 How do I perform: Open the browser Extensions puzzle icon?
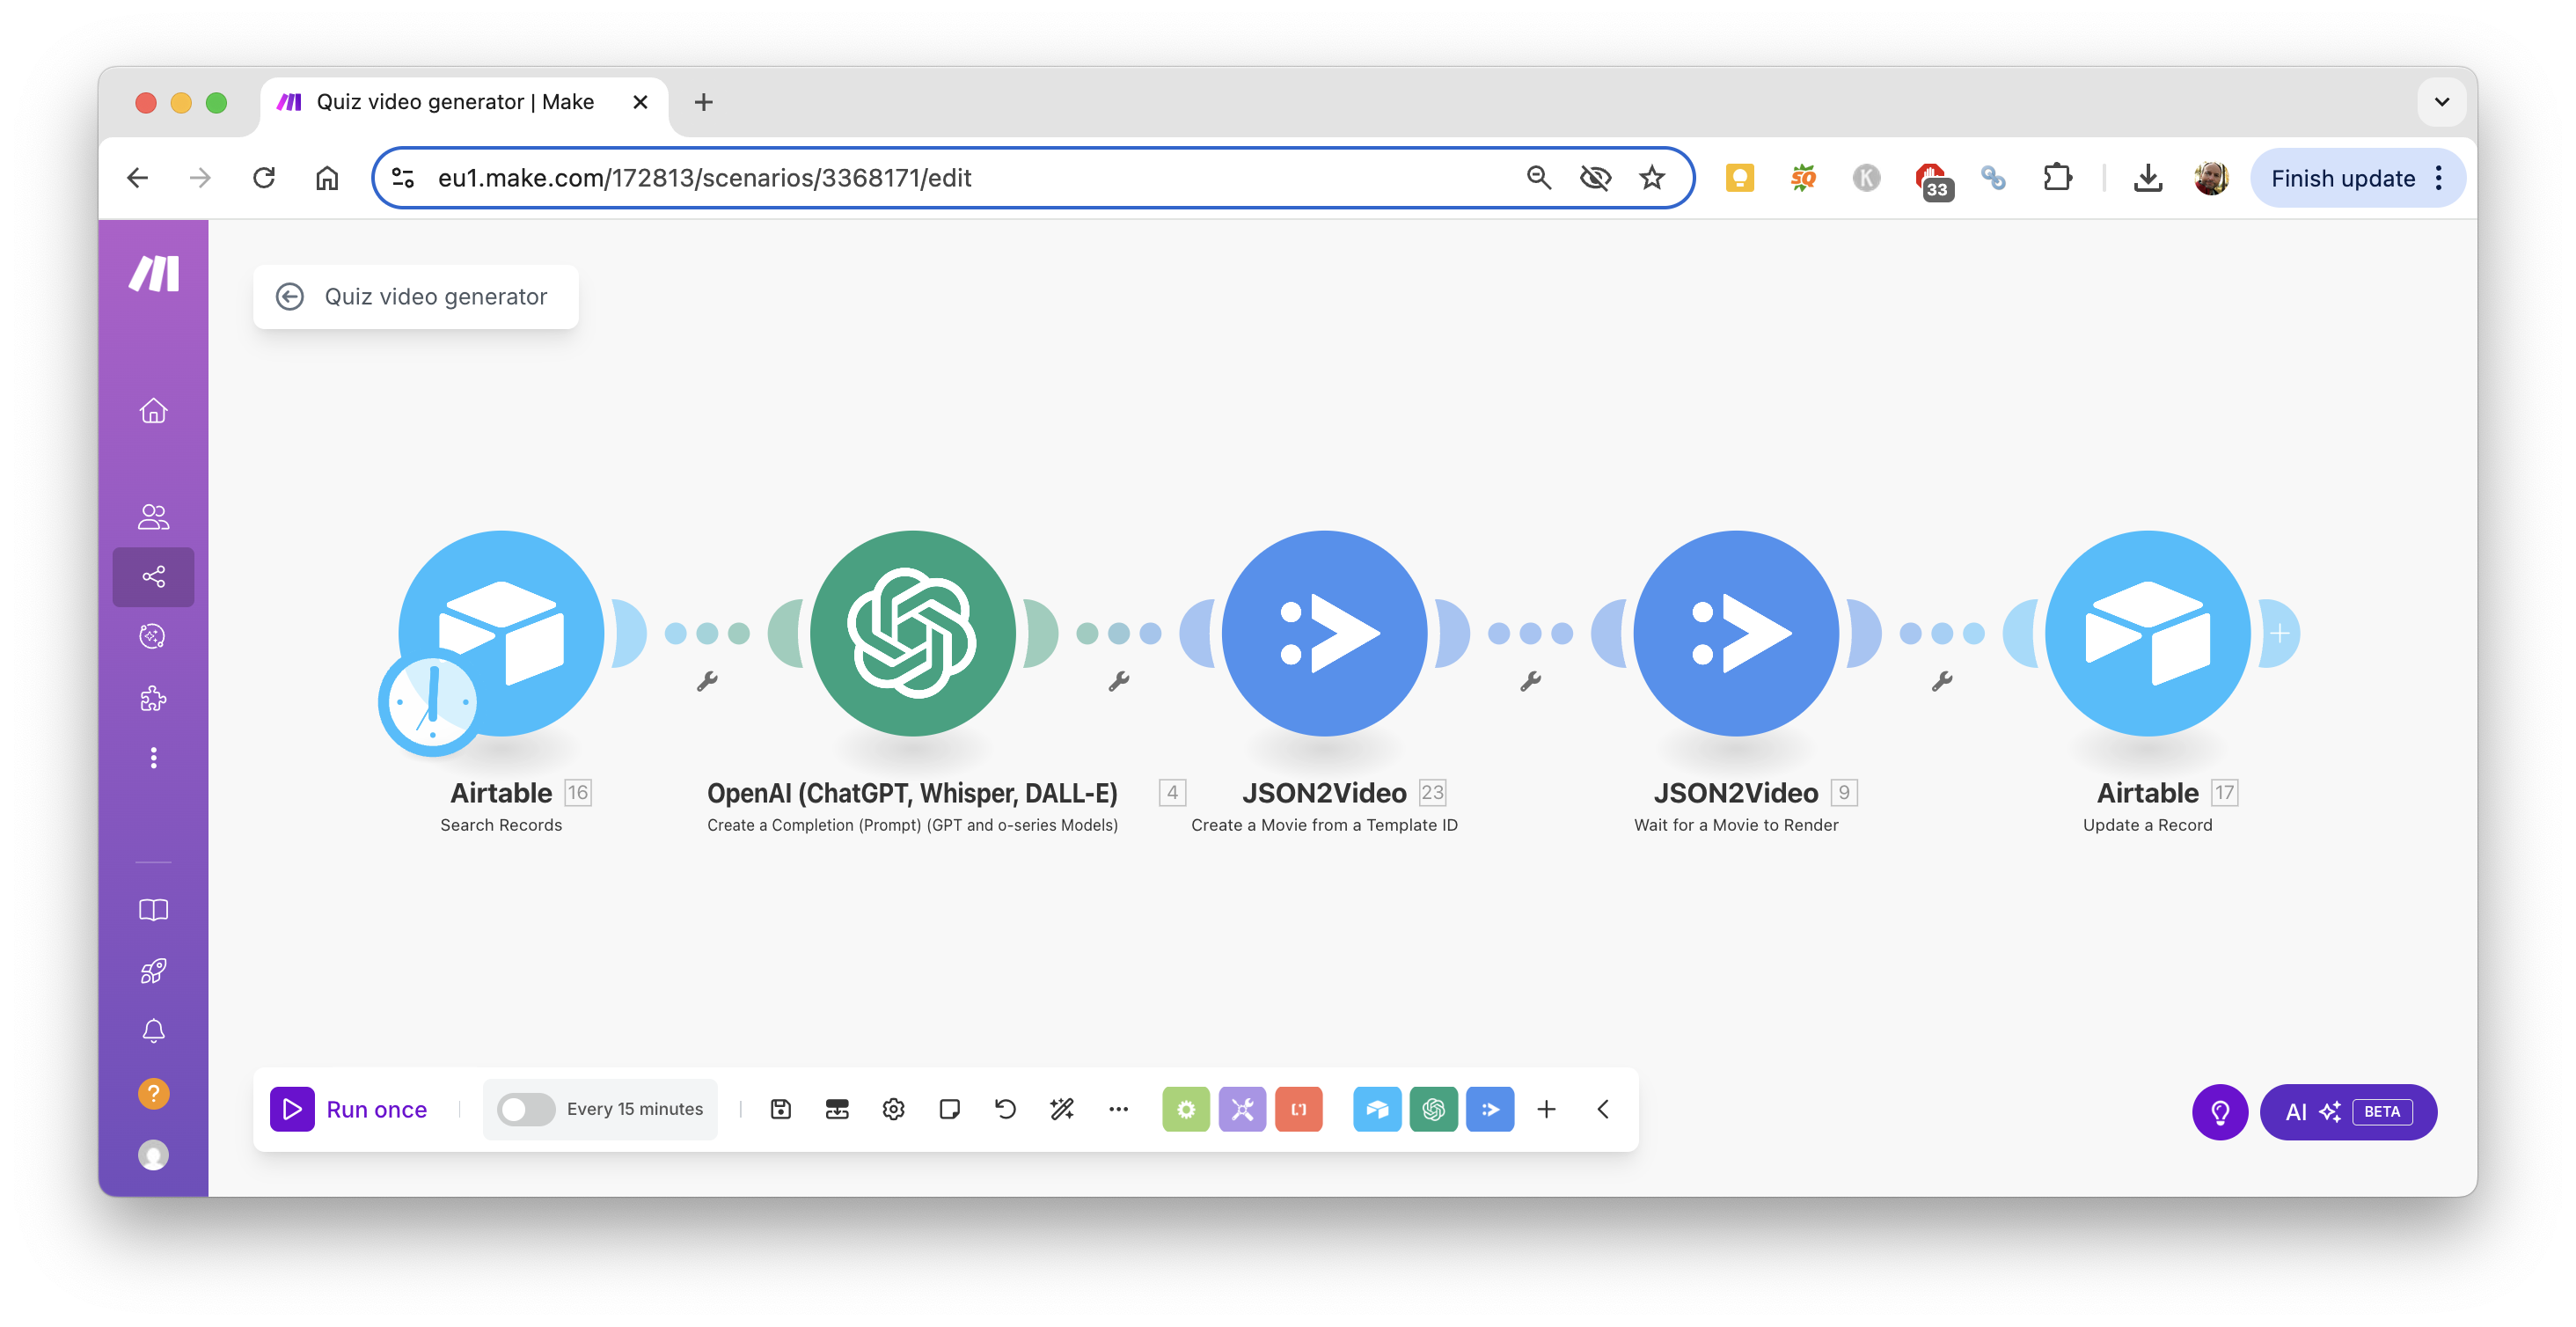tap(2057, 178)
